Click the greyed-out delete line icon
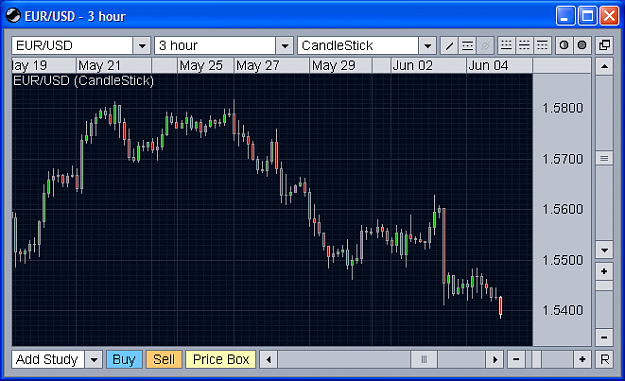This screenshot has width=625, height=381. (x=485, y=46)
